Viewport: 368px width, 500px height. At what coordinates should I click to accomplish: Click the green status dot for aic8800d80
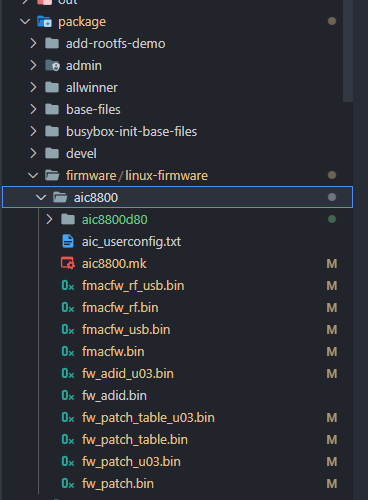[332, 219]
